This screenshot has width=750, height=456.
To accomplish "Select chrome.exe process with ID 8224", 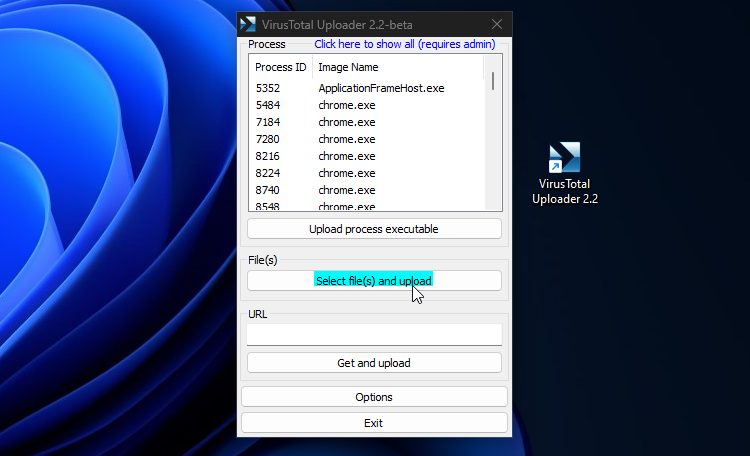I will click(367, 173).
